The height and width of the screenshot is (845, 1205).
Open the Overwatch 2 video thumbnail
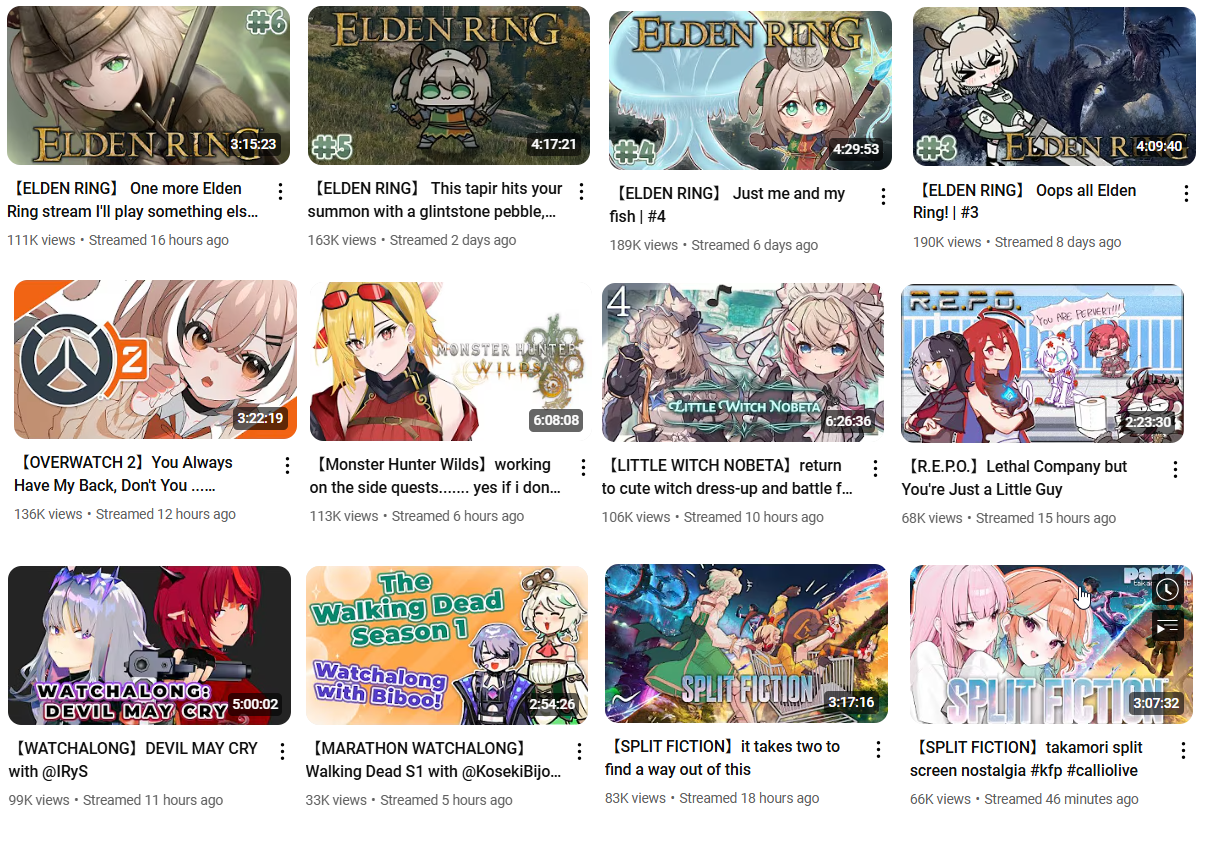pos(155,359)
